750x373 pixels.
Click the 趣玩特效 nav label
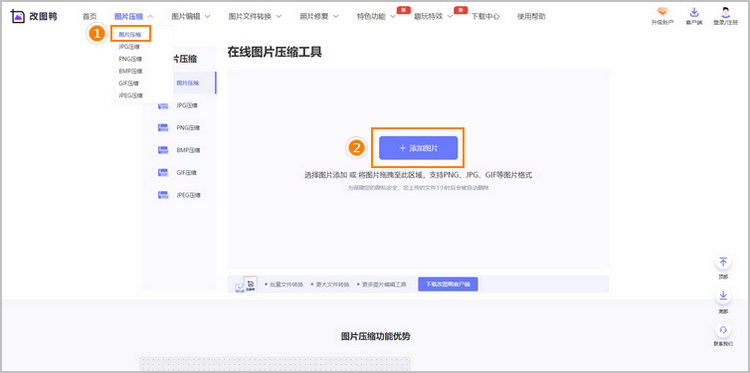click(428, 16)
